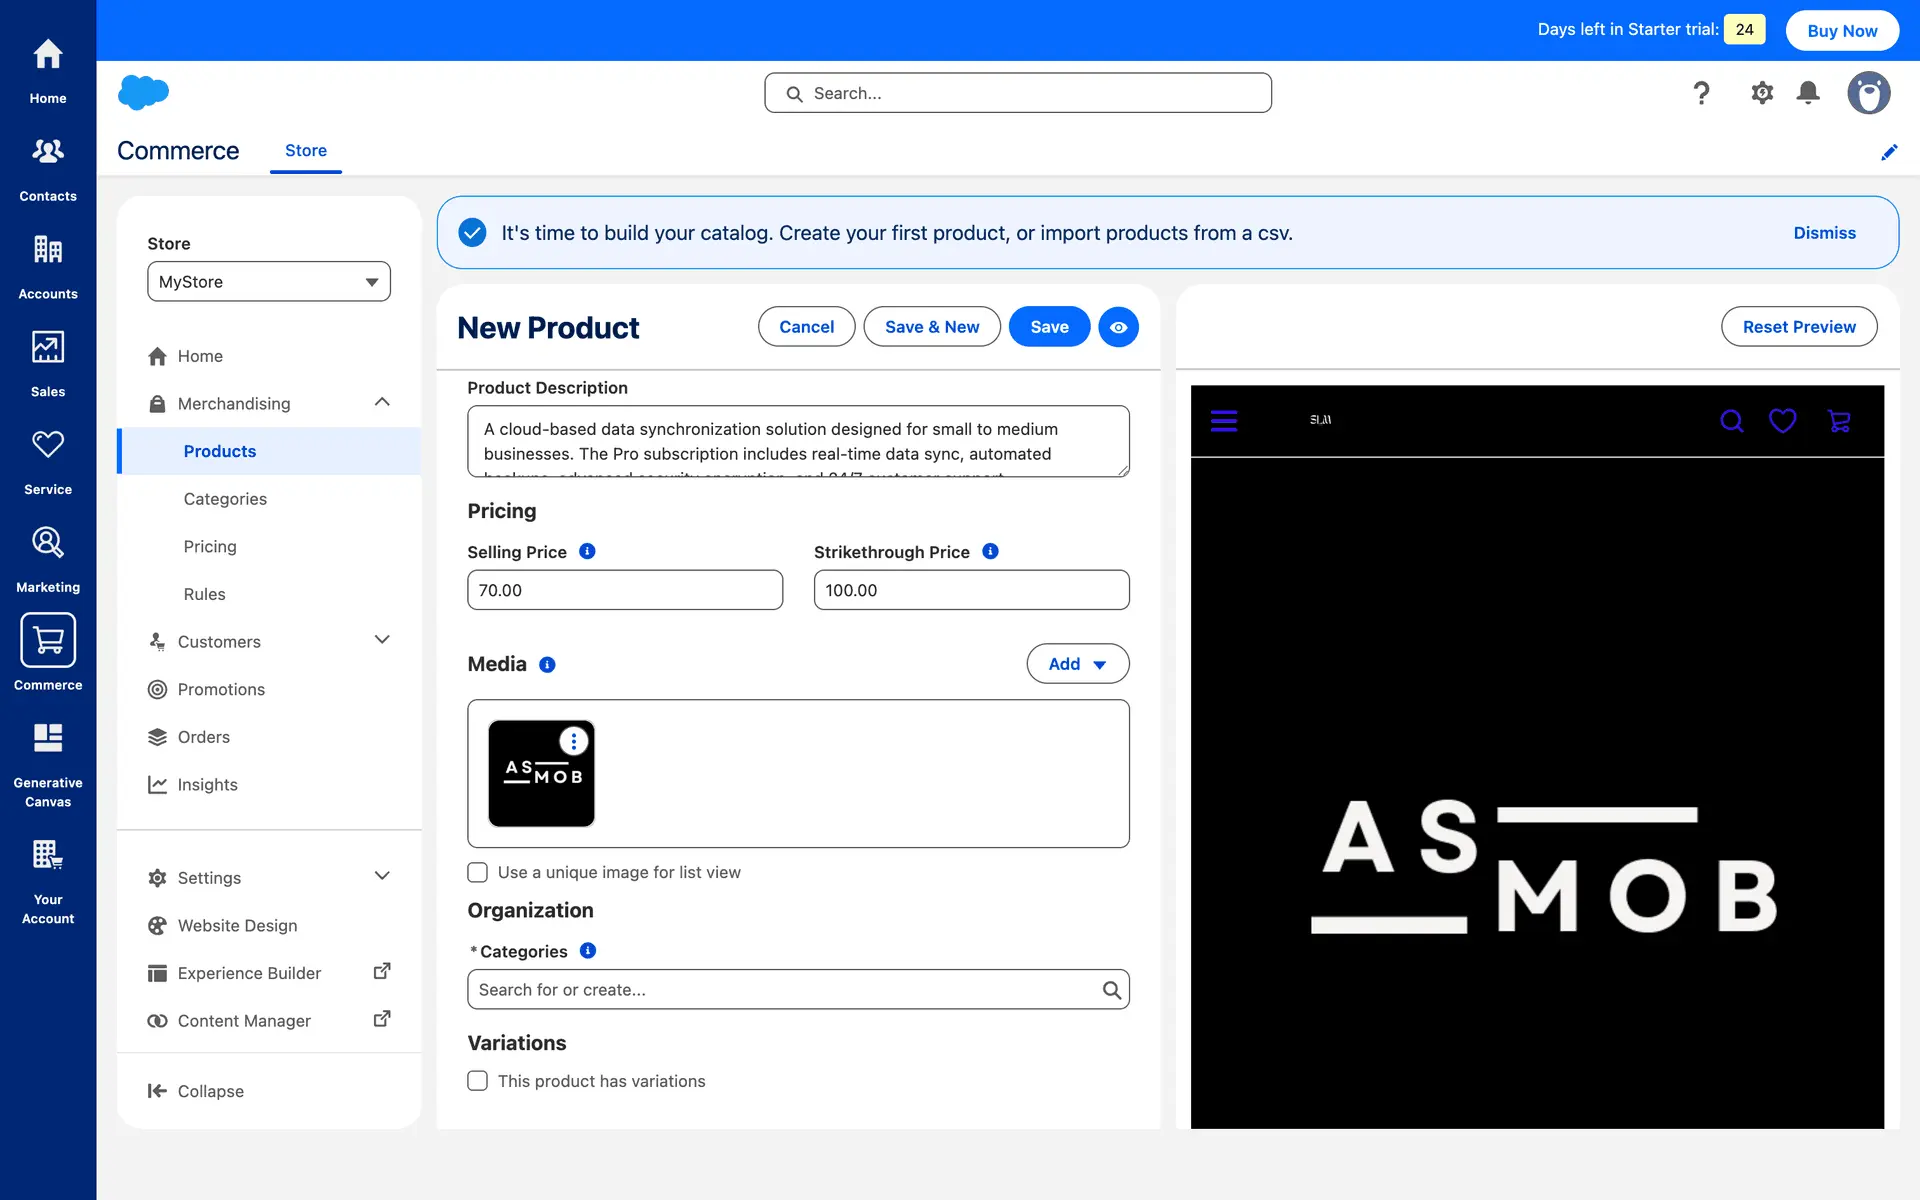Screen dimensions: 1920x1200
Task: Click the Selling Price info icon
Action: pyautogui.click(x=588, y=551)
